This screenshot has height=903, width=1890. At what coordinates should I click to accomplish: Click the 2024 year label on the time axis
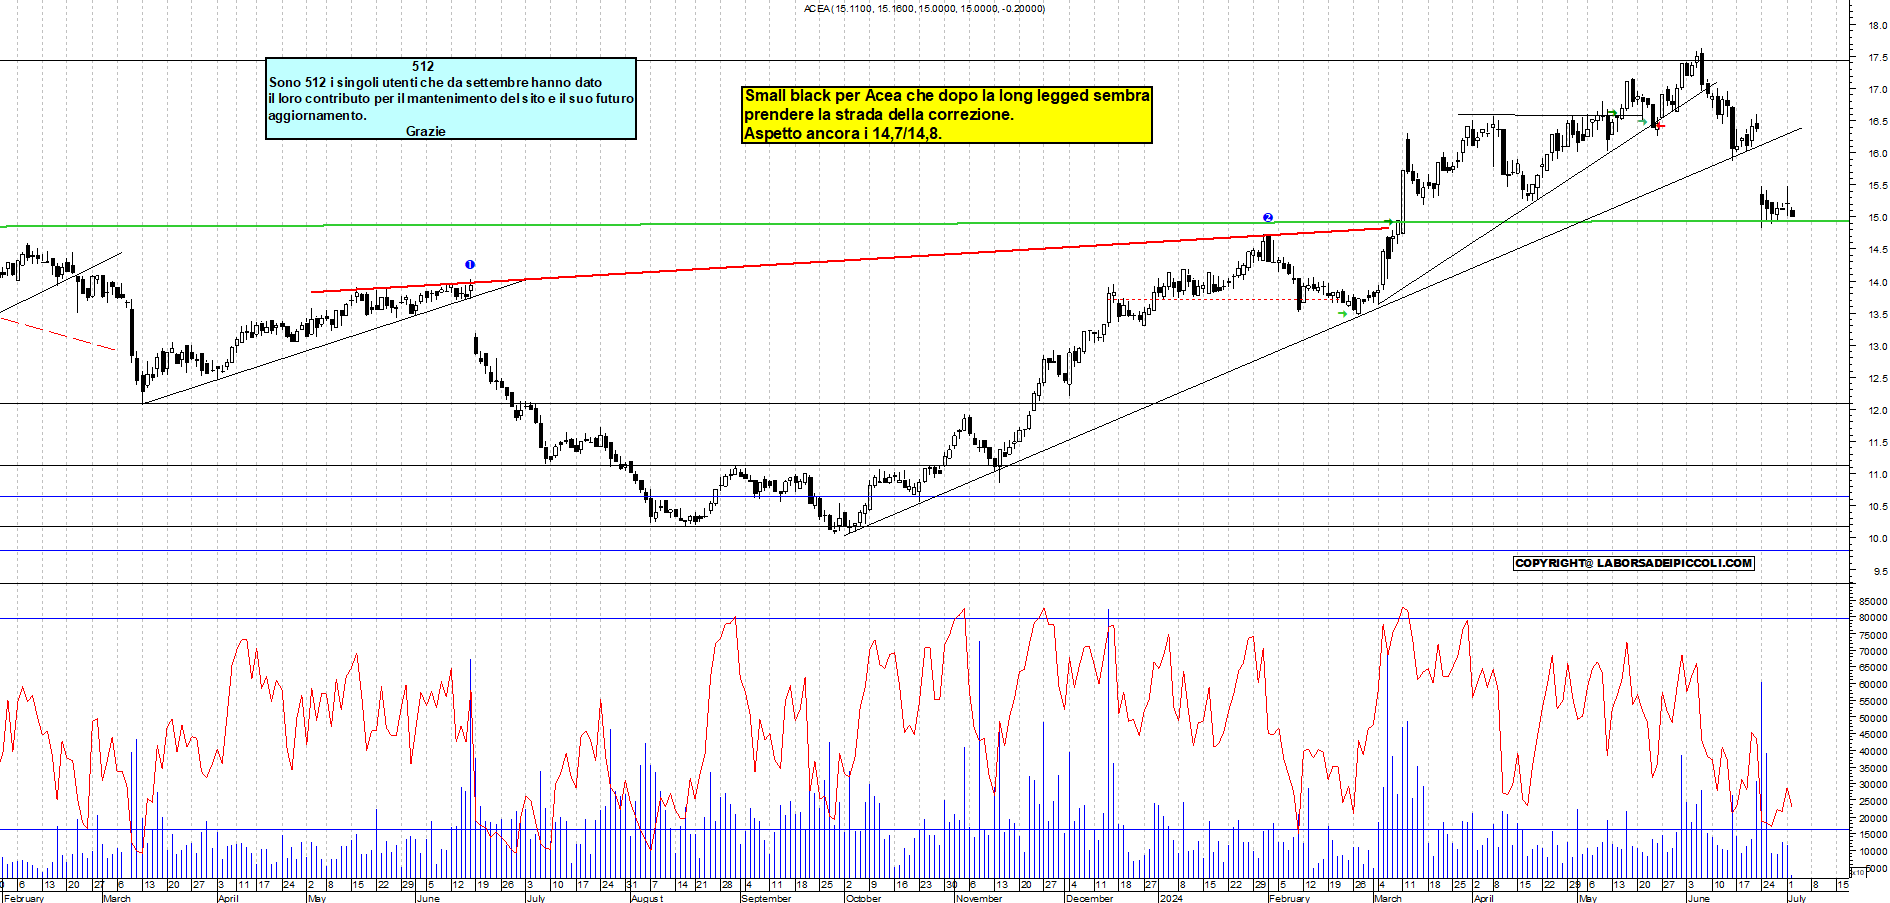pos(1170,898)
